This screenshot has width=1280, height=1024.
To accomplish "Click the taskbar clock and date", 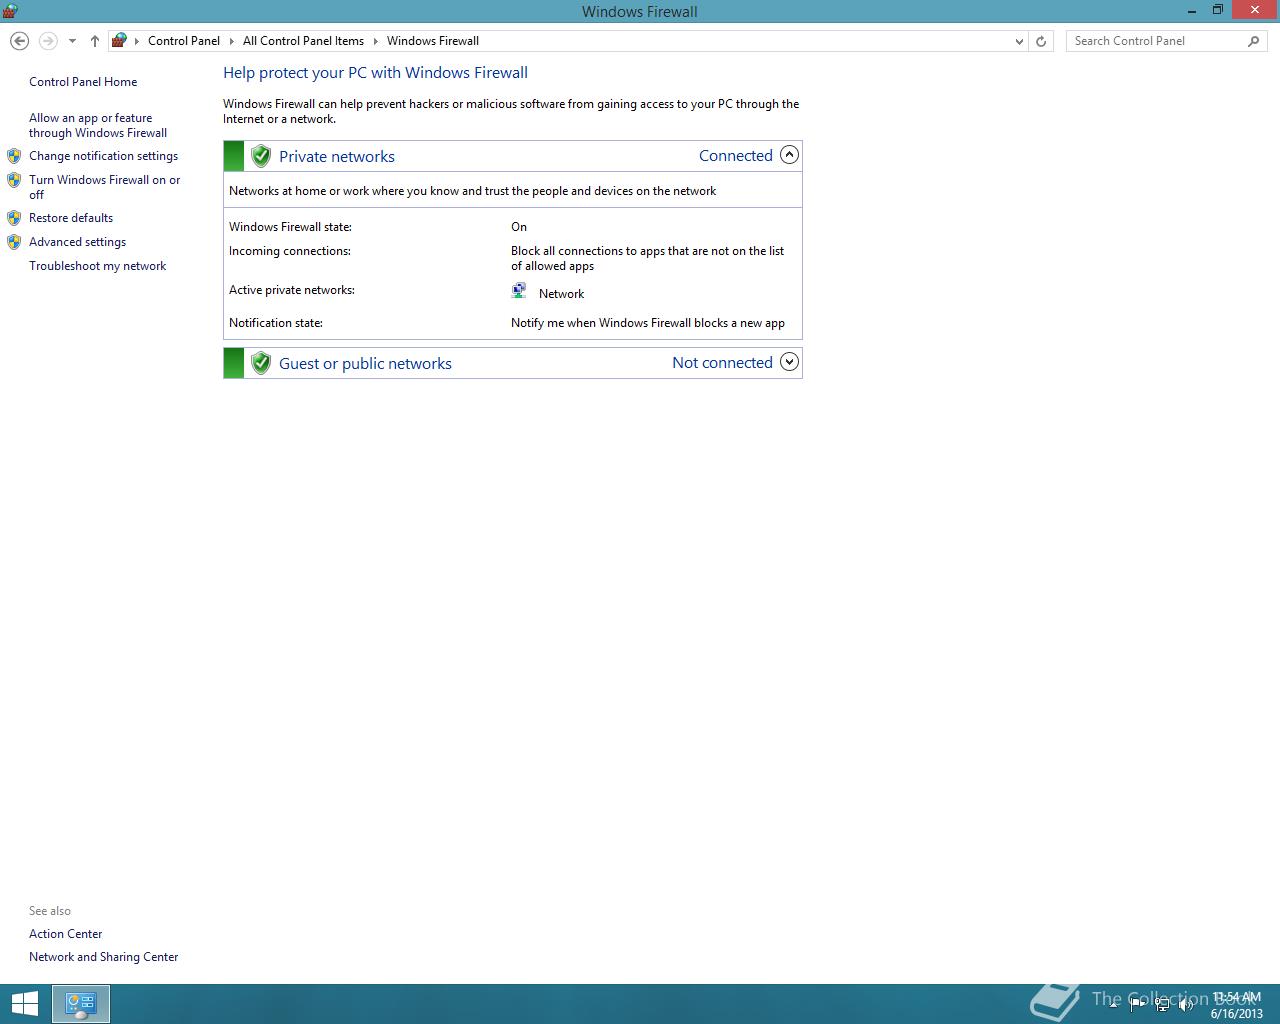I will 1237,1005.
